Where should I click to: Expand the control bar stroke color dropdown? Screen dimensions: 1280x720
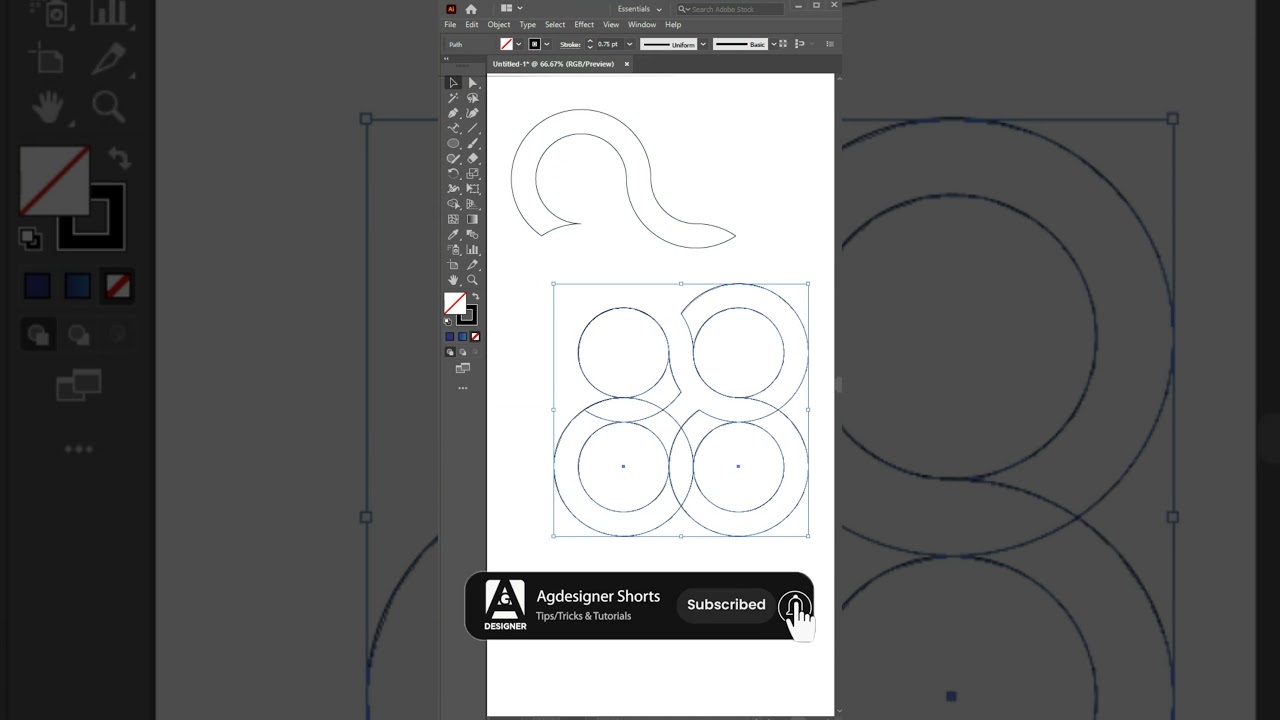point(547,44)
